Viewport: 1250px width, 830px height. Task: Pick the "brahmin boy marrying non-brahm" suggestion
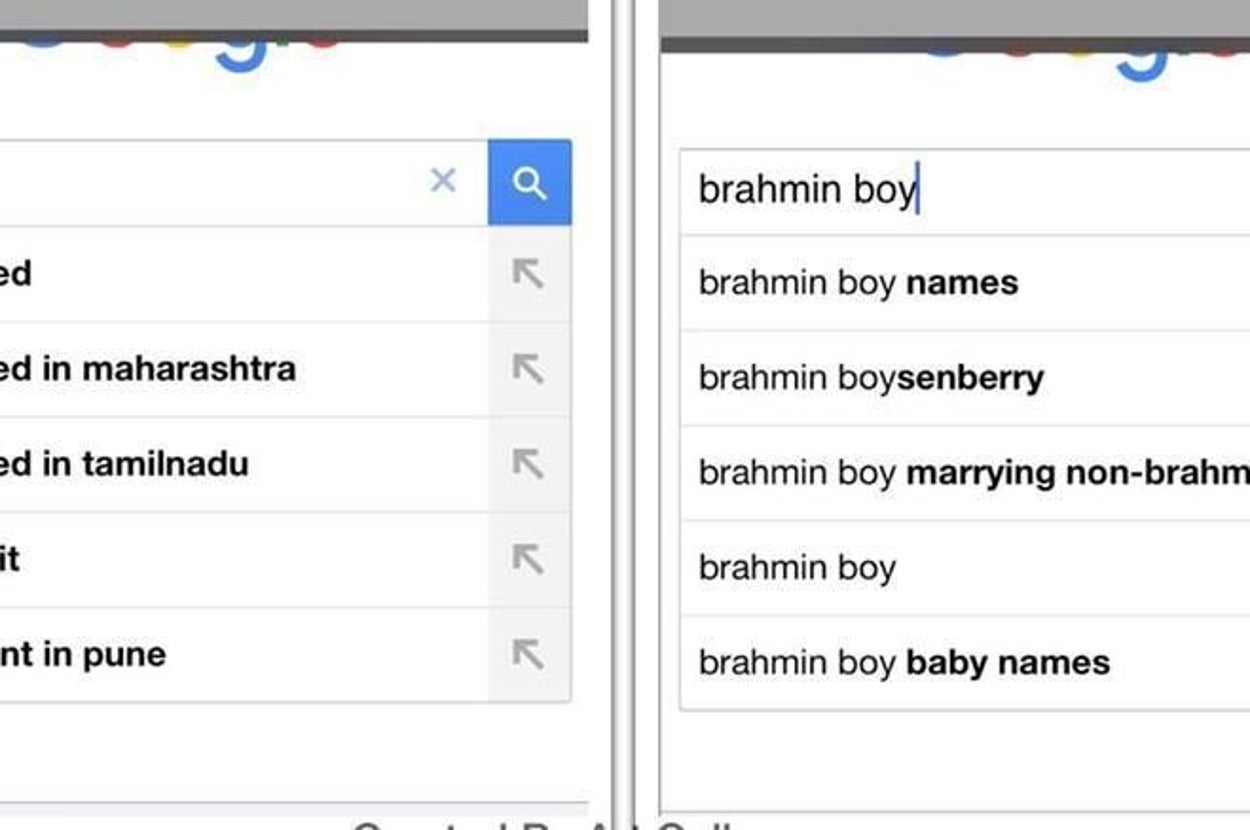coord(972,473)
